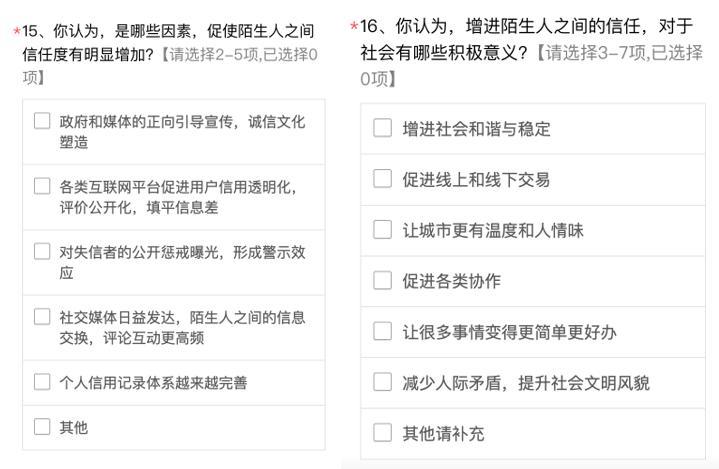Tick 让很多事情变得更简单更好办
The image size is (719, 469).
click(x=382, y=331)
